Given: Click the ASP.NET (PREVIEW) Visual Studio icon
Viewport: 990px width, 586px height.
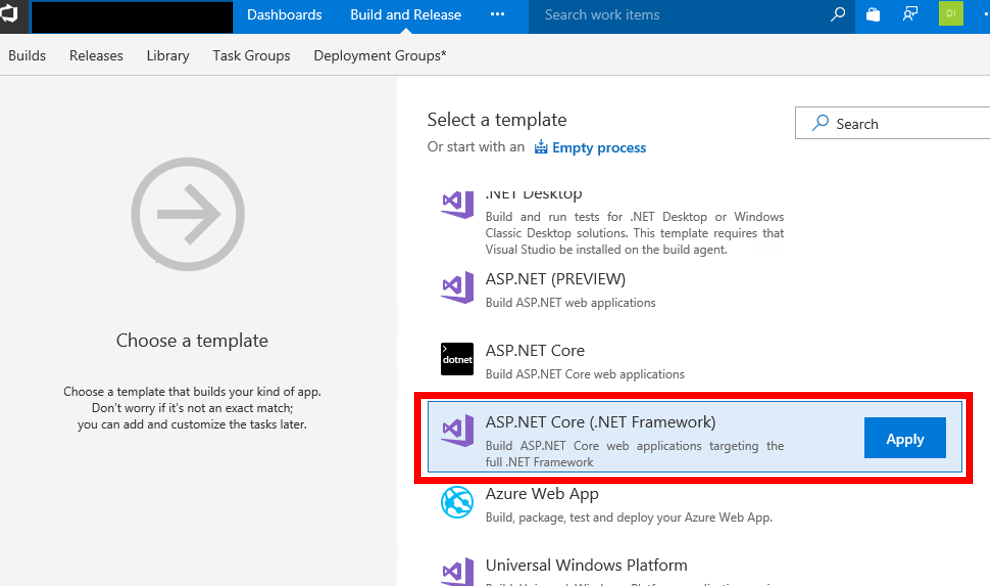Looking at the screenshot, I should (x=457, y=287).
